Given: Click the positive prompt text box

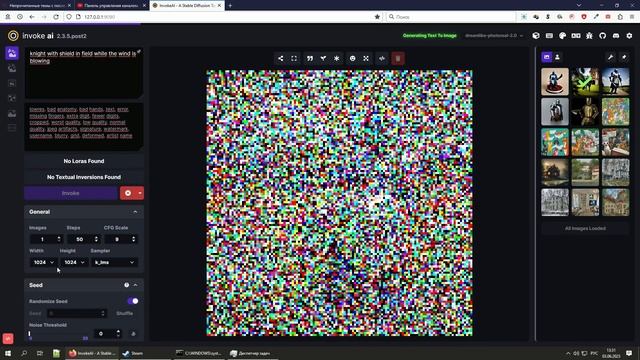Looking at the screenshot, I should click(x=84, y=73).
